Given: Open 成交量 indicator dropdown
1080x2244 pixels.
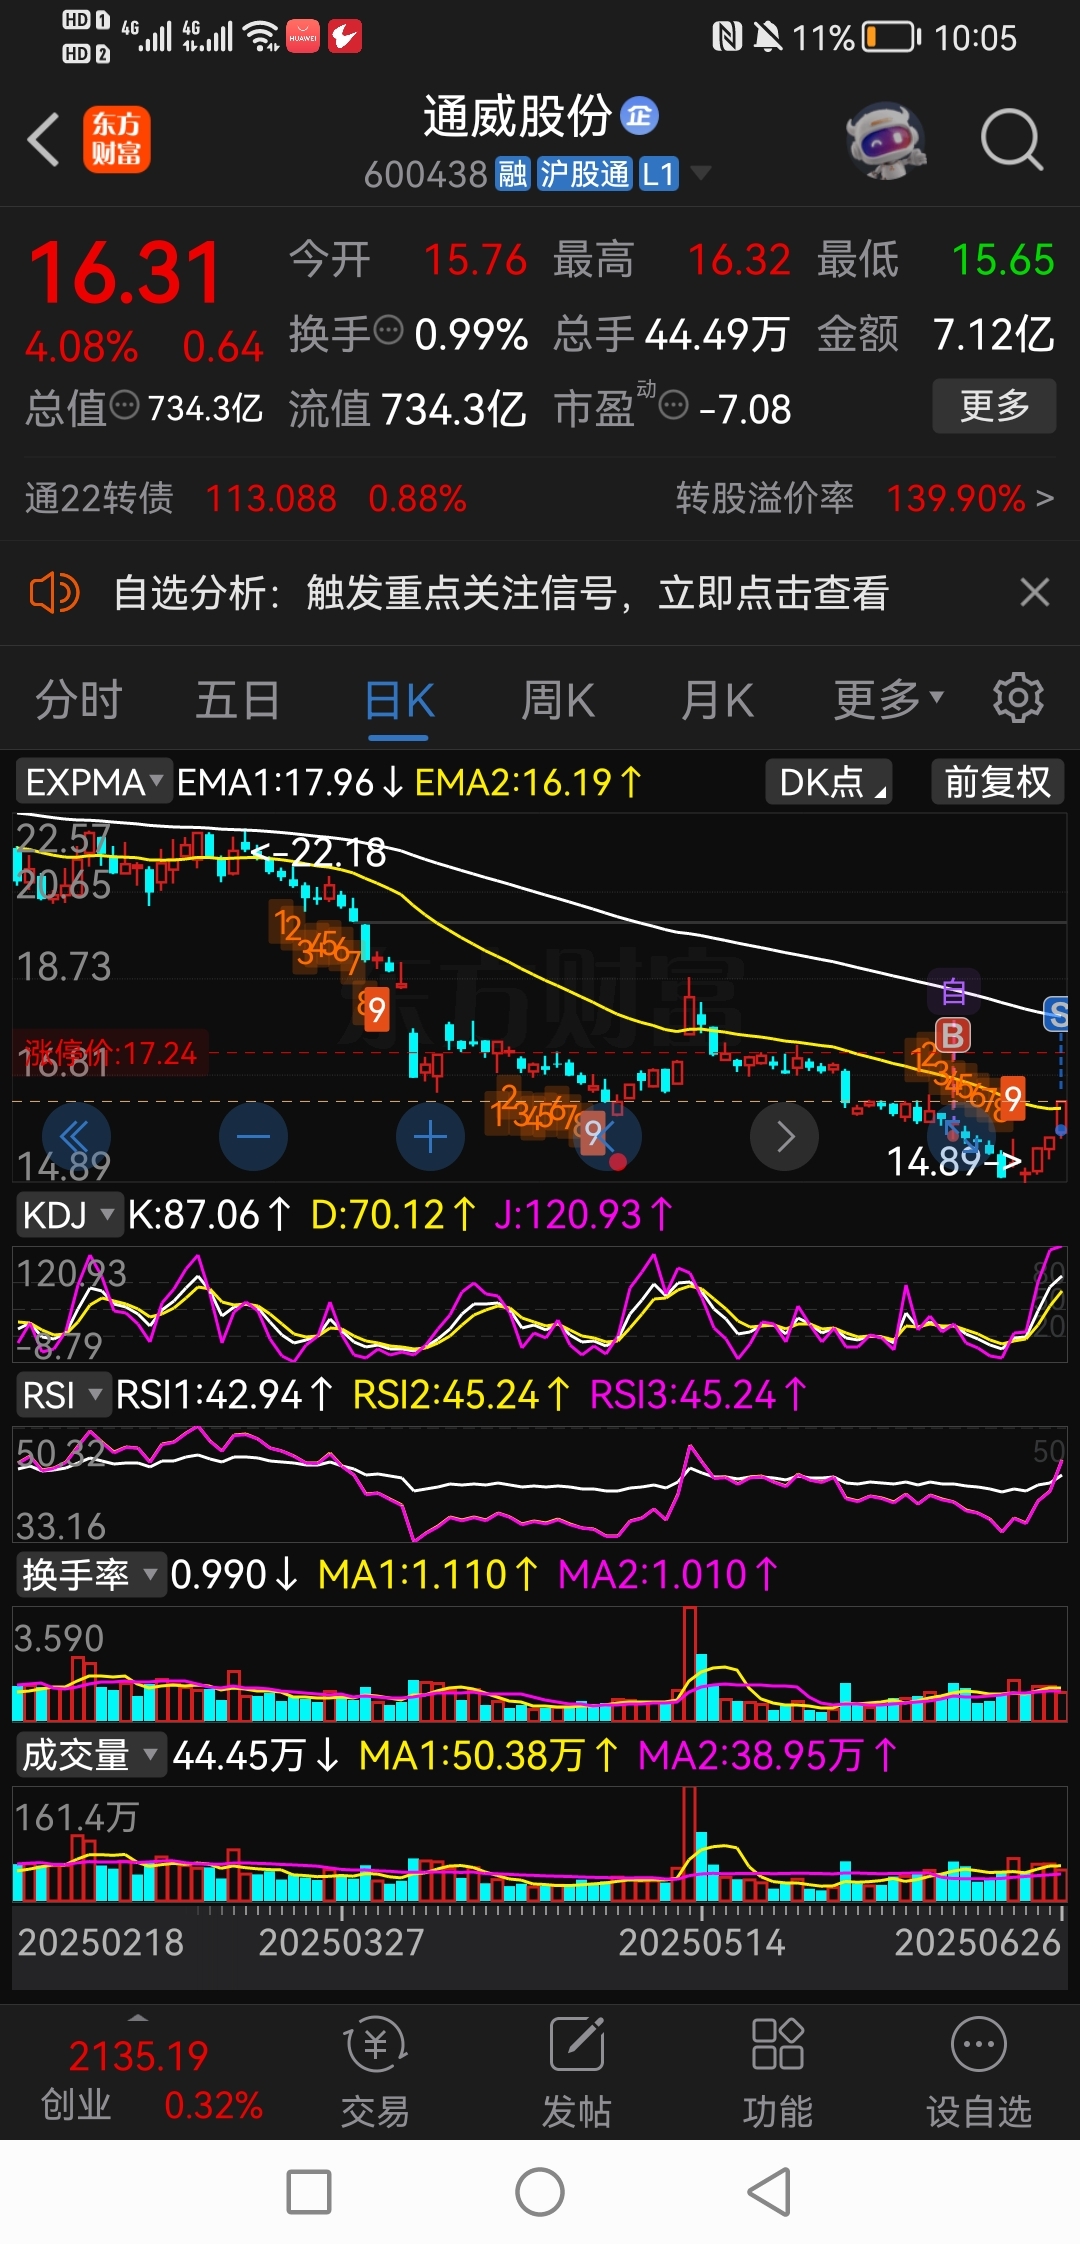Looking at the screenshot, I should [90, 1755].
